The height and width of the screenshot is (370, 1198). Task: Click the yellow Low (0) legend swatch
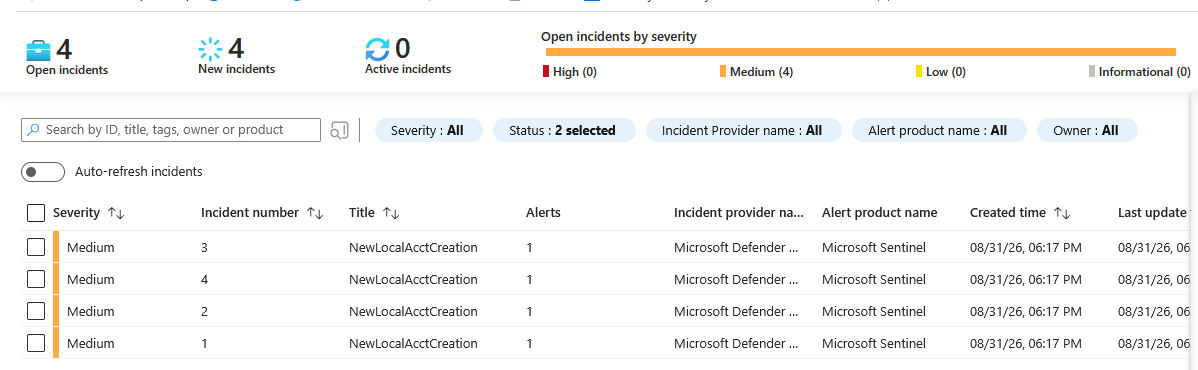[919, 72]
